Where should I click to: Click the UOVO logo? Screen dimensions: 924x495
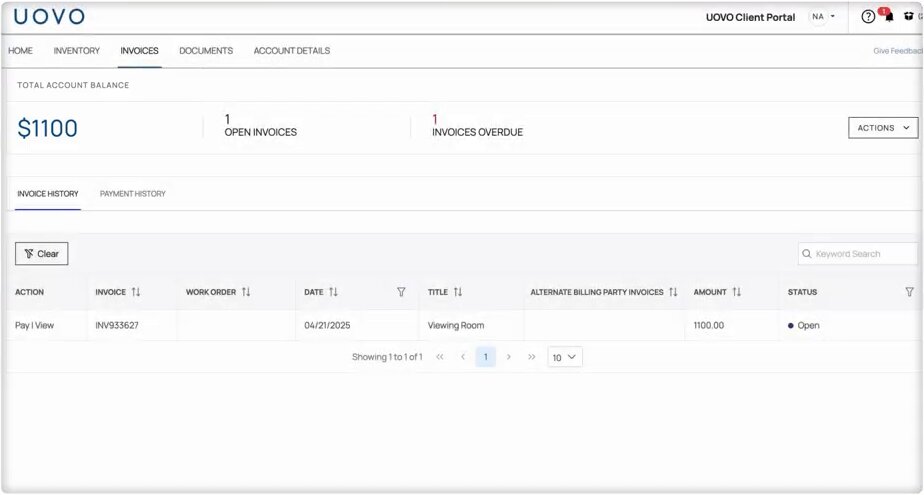[x=50, y=16]
